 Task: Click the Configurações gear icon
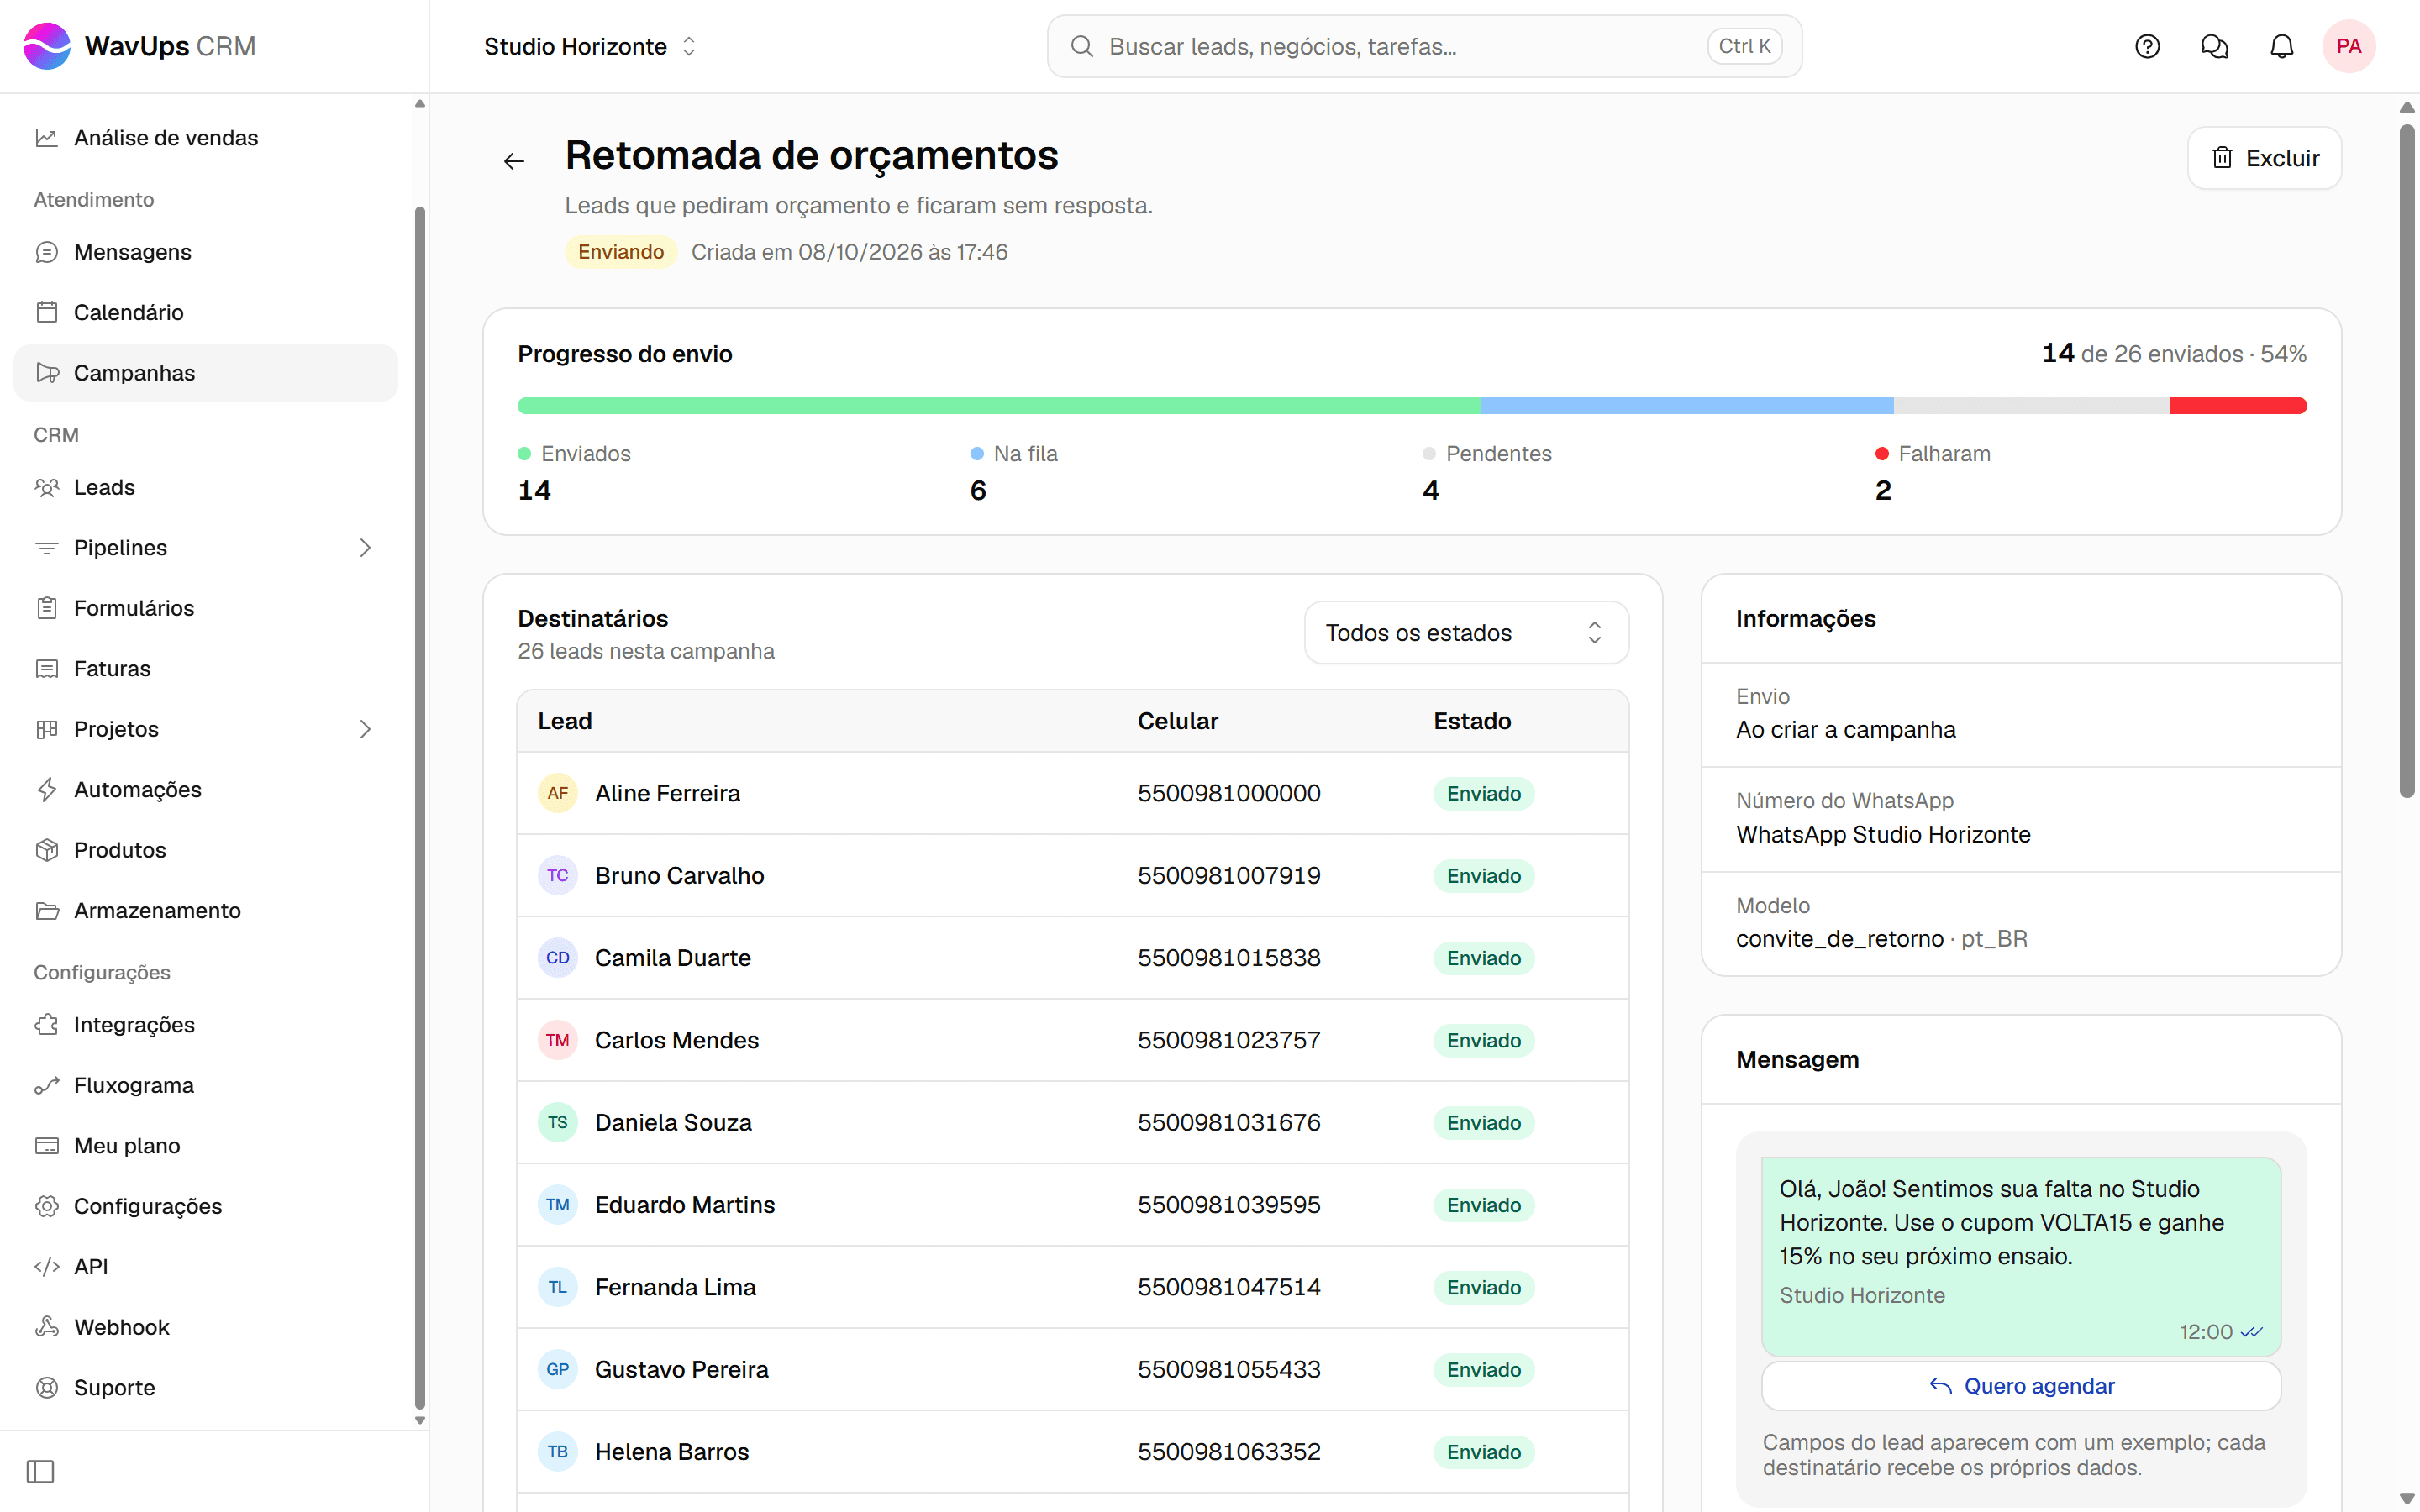(47, 1206)
